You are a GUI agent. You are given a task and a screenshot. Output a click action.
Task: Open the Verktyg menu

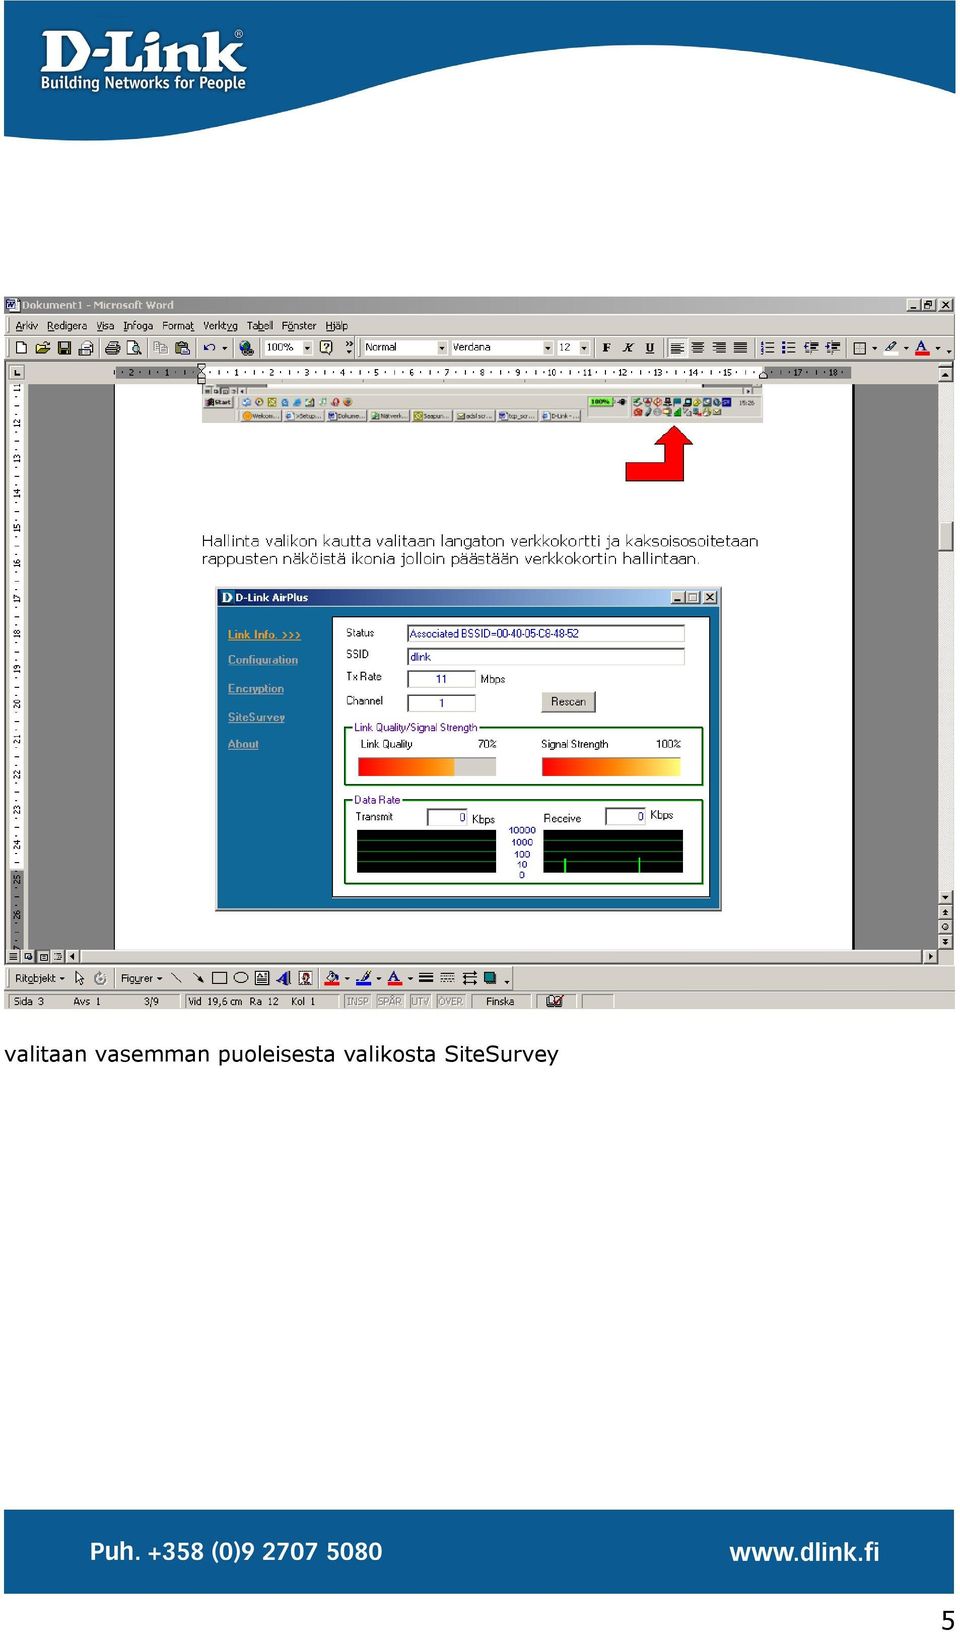(220, 326)
